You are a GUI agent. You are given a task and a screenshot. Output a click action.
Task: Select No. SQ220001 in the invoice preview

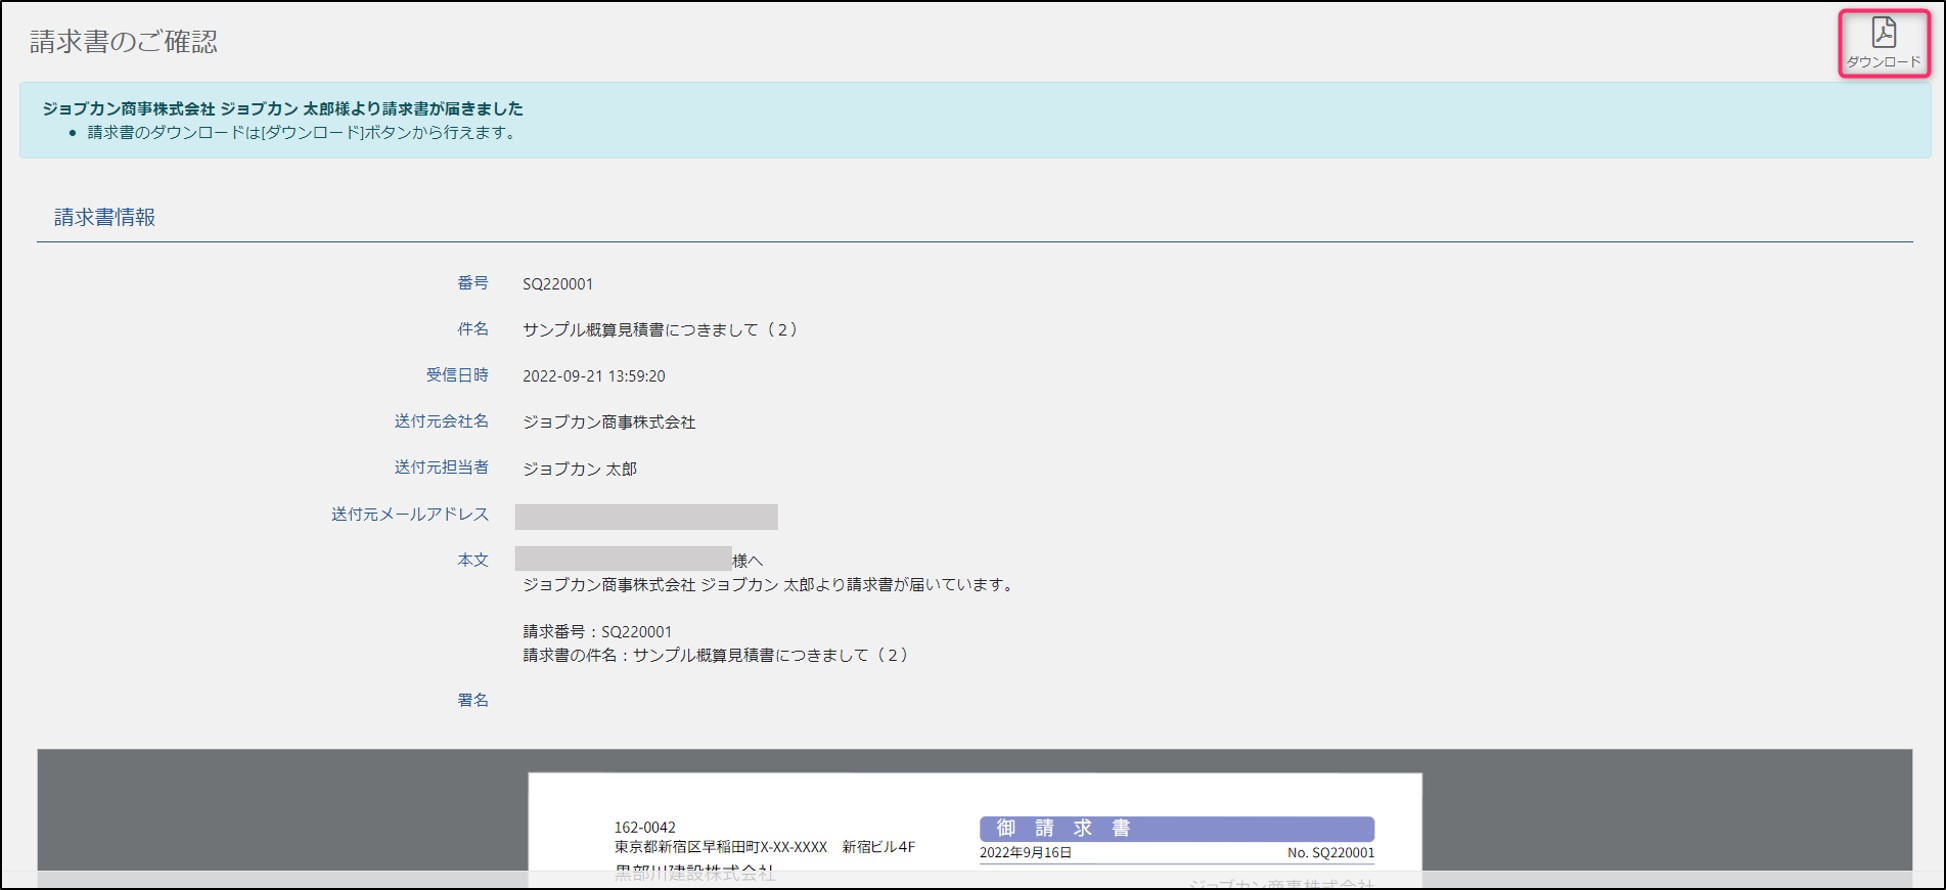point(1331,853)
